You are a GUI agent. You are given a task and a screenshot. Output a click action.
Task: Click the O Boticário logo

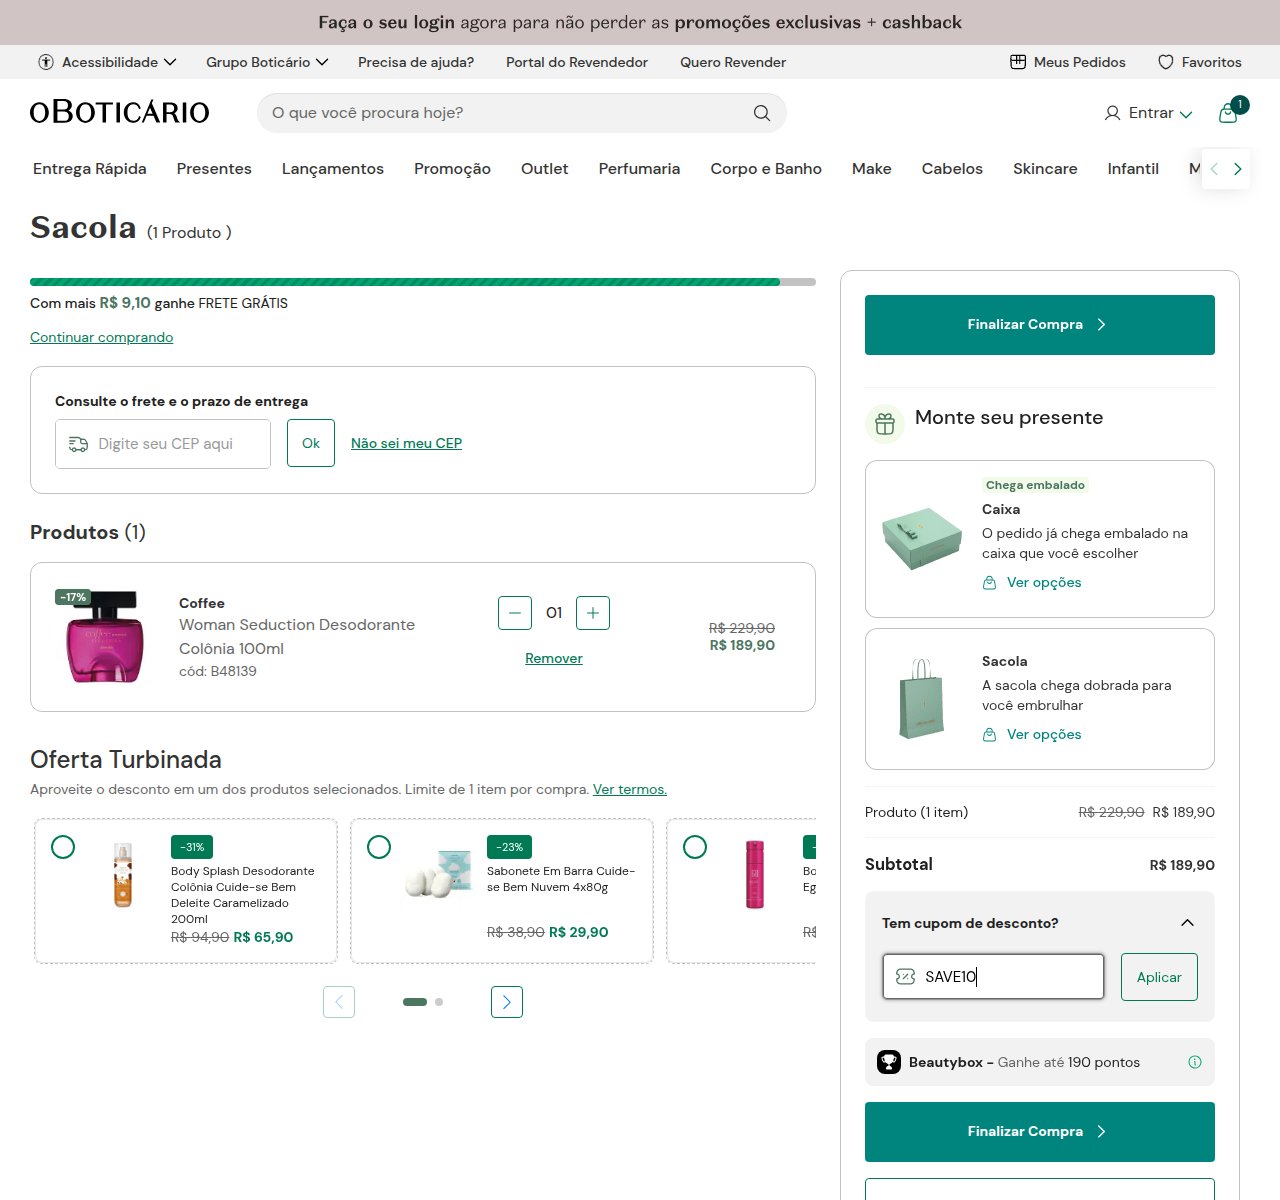click(x=120, y=112)
